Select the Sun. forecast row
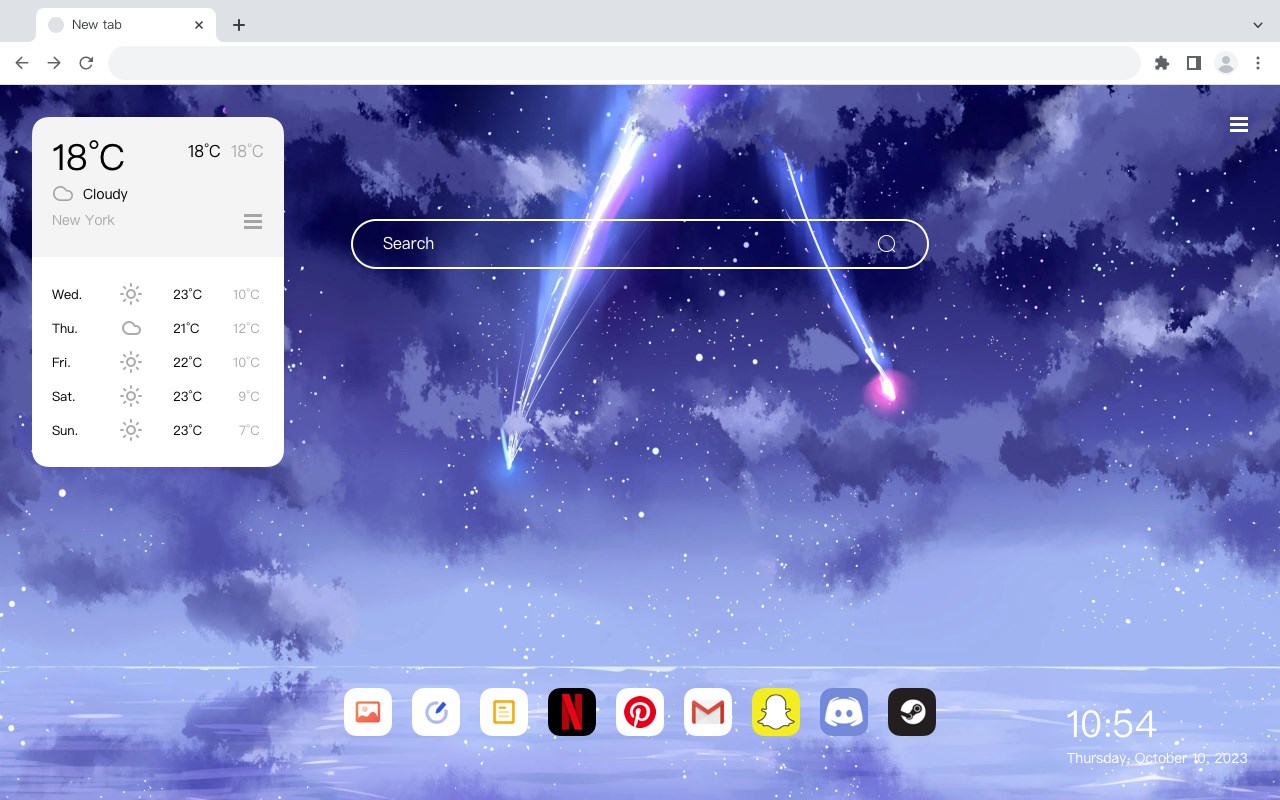Screen dimensions: 1280x800 158,430
